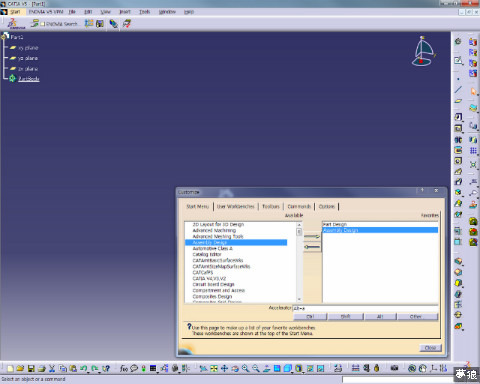Image resolution: width=480 pixels, height=384 pixels.
Task: Open the File menu
Action: [x=72, y=12]
